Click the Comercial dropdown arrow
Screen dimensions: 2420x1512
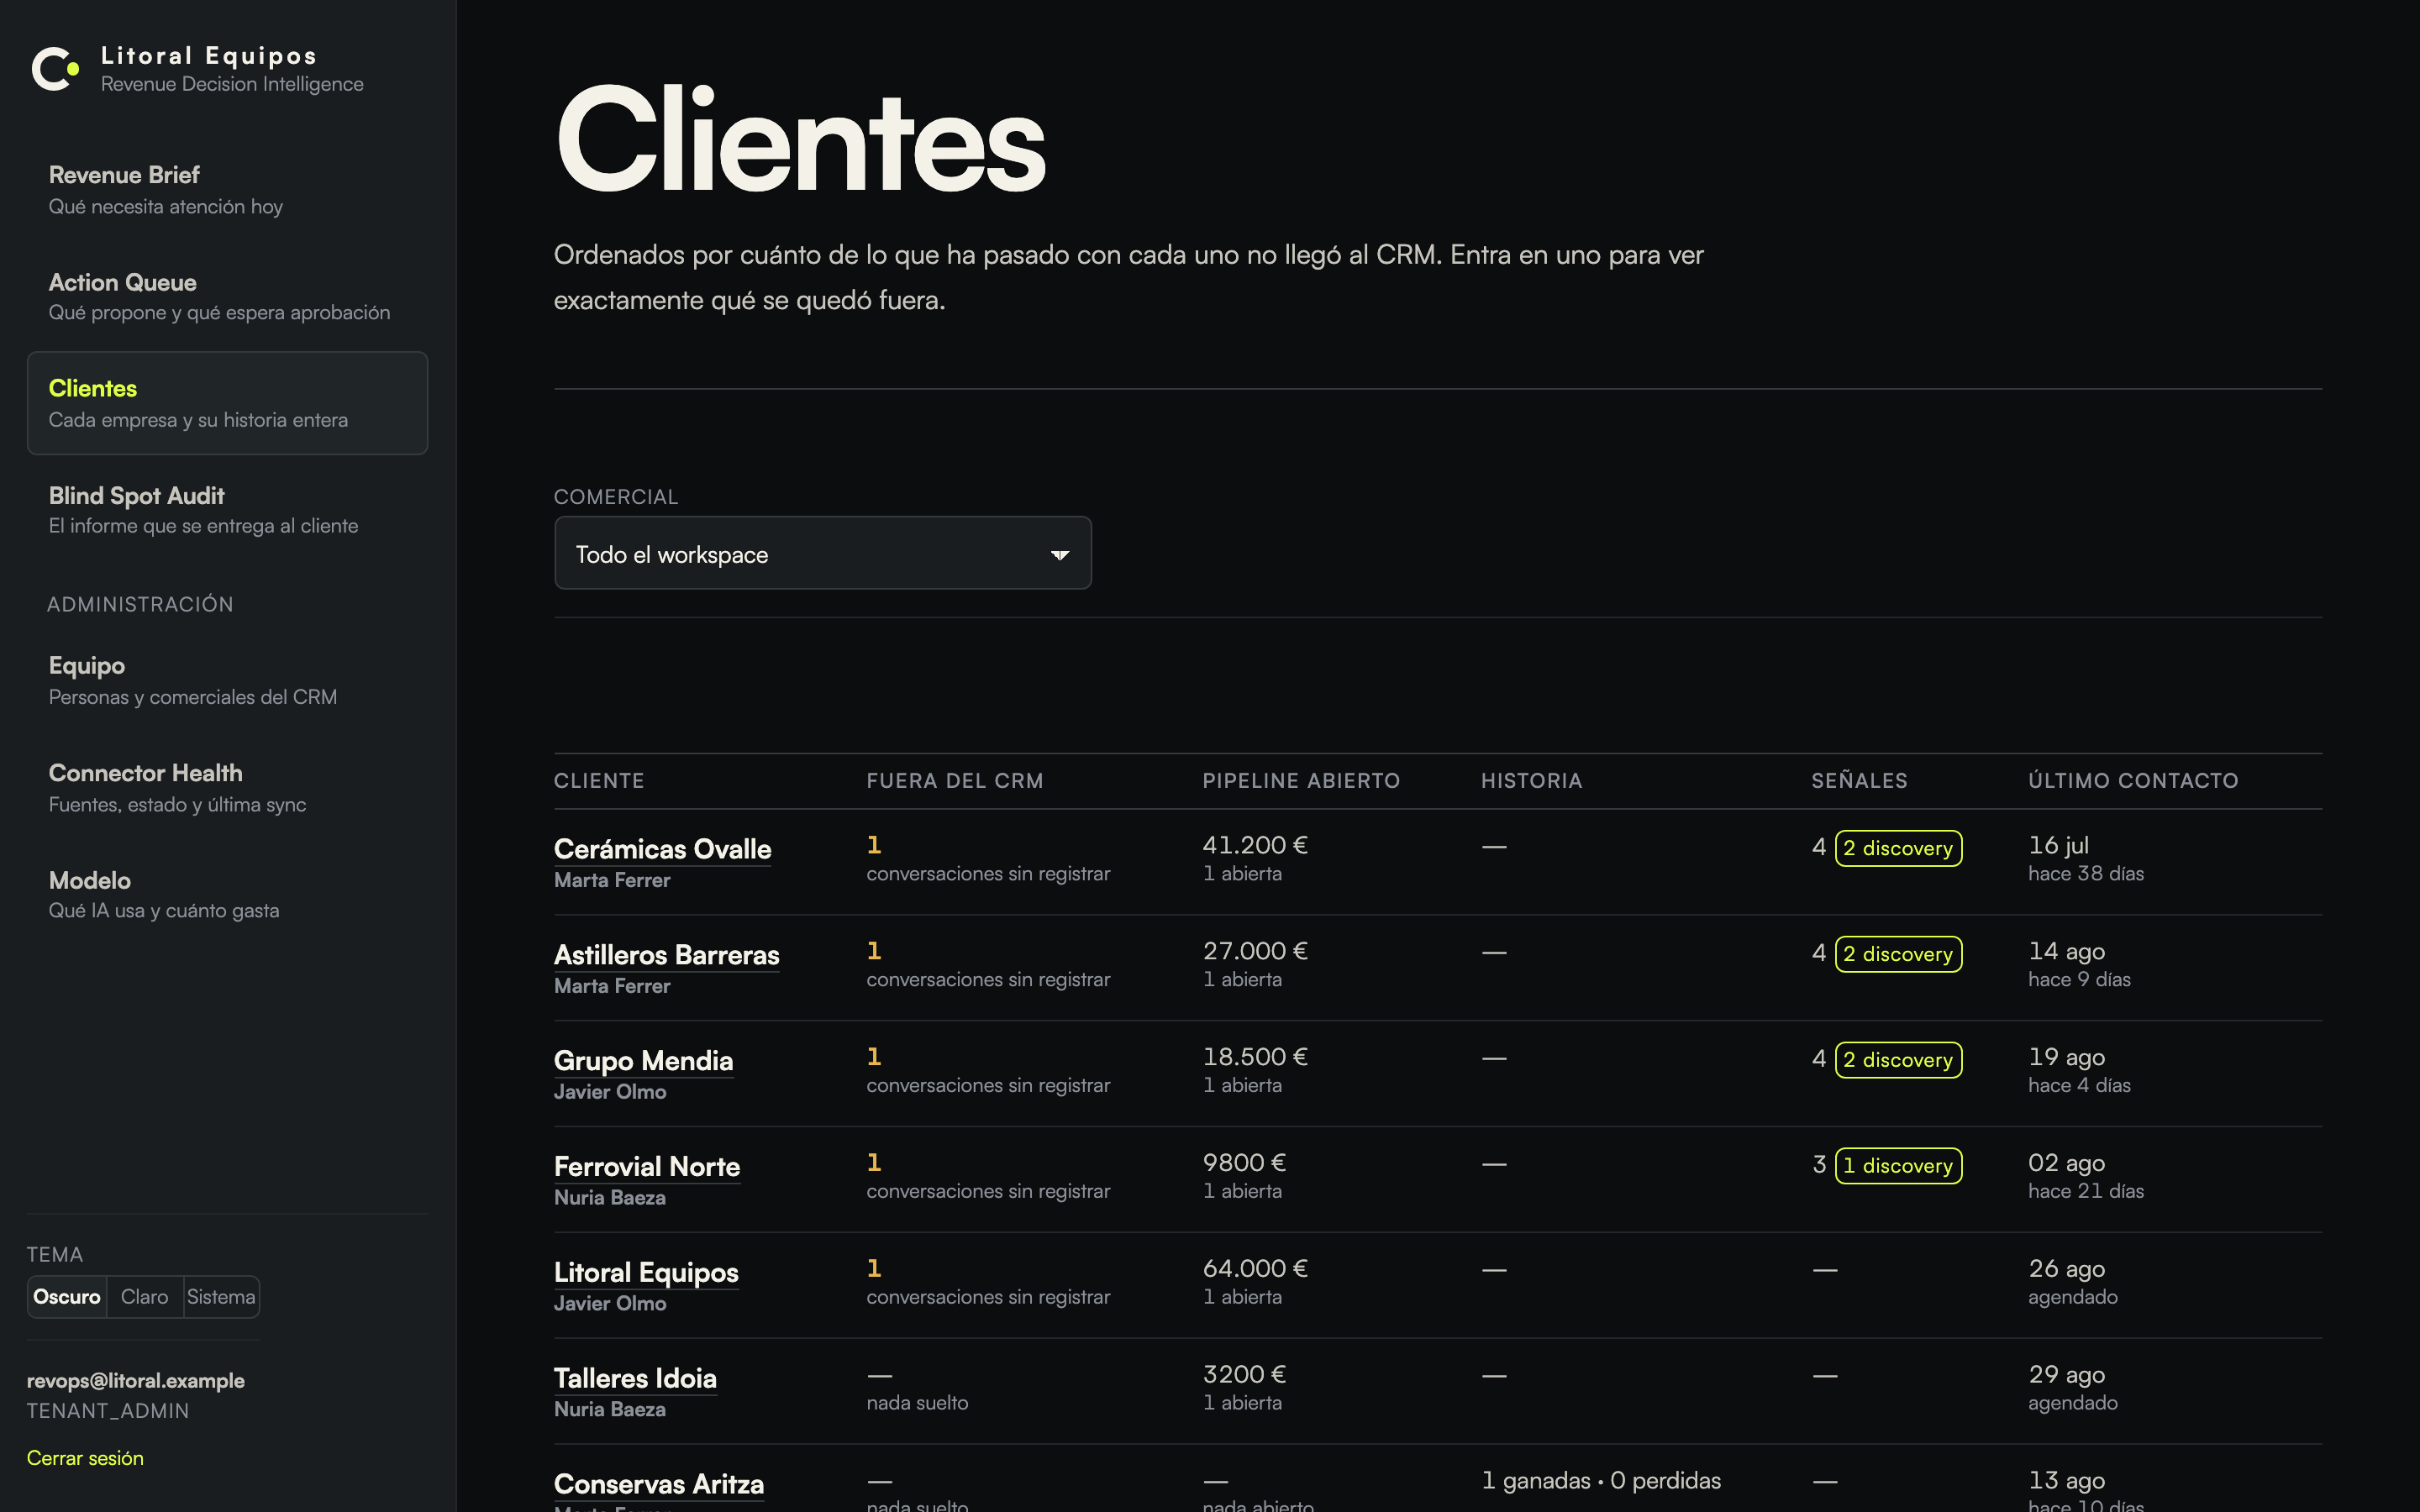tap(1060, 555)
